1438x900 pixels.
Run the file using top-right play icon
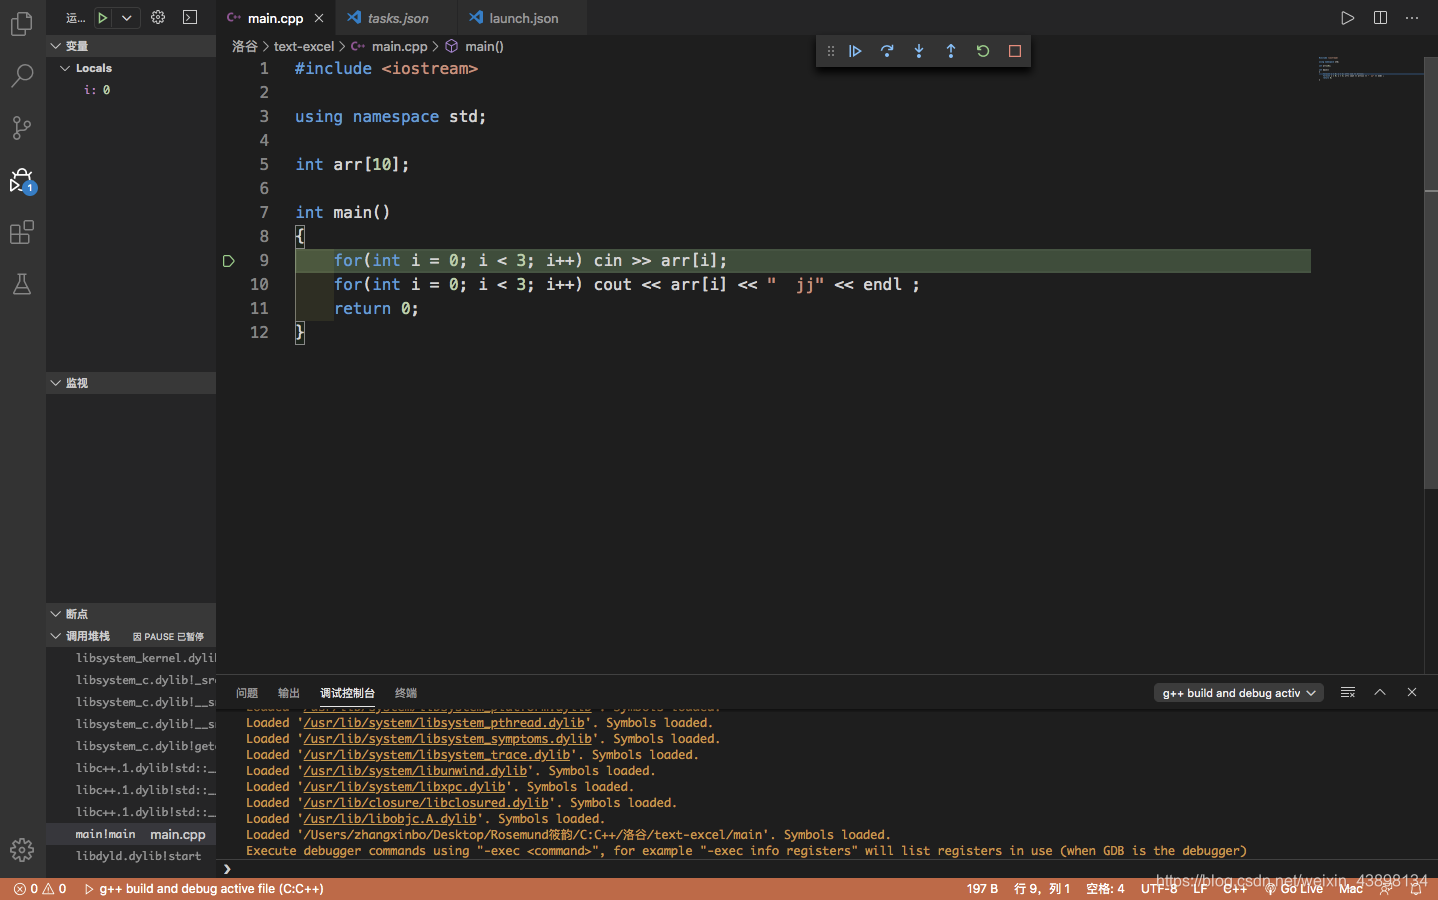tap(1348, 18)
